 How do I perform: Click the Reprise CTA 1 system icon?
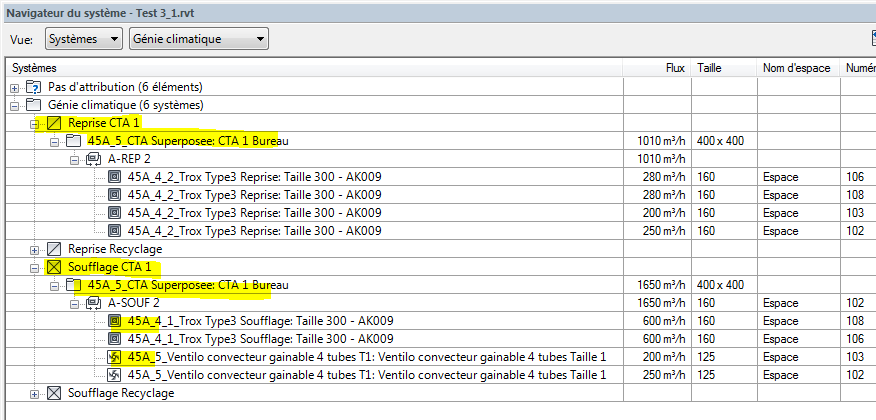pyautogui.click(x=55, y=123)
